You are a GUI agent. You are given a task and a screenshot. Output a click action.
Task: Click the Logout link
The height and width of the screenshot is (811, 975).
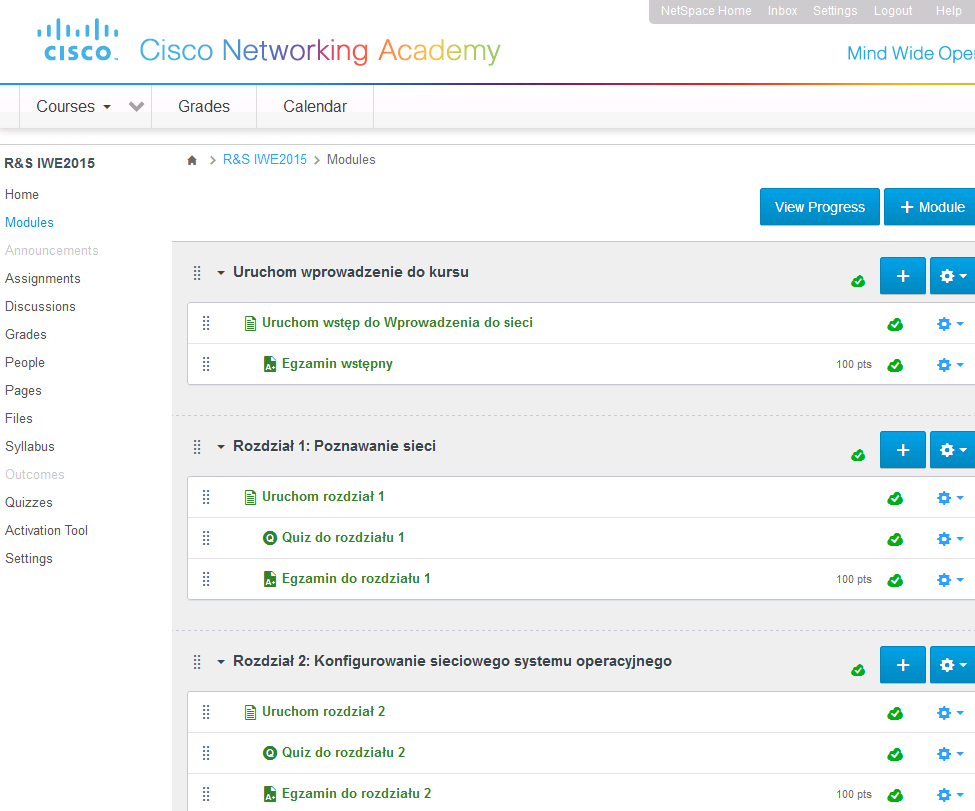click(893, 11)
